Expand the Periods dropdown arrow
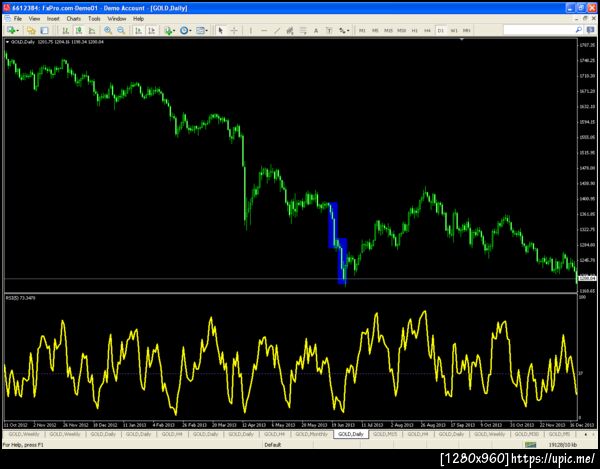Viewport: 600px width, 469px height. tap(191, 31)
